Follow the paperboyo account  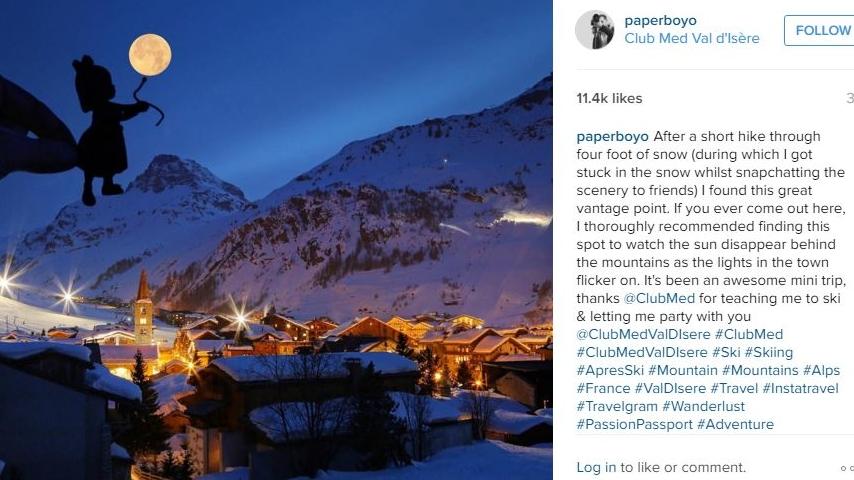(819, 30)
